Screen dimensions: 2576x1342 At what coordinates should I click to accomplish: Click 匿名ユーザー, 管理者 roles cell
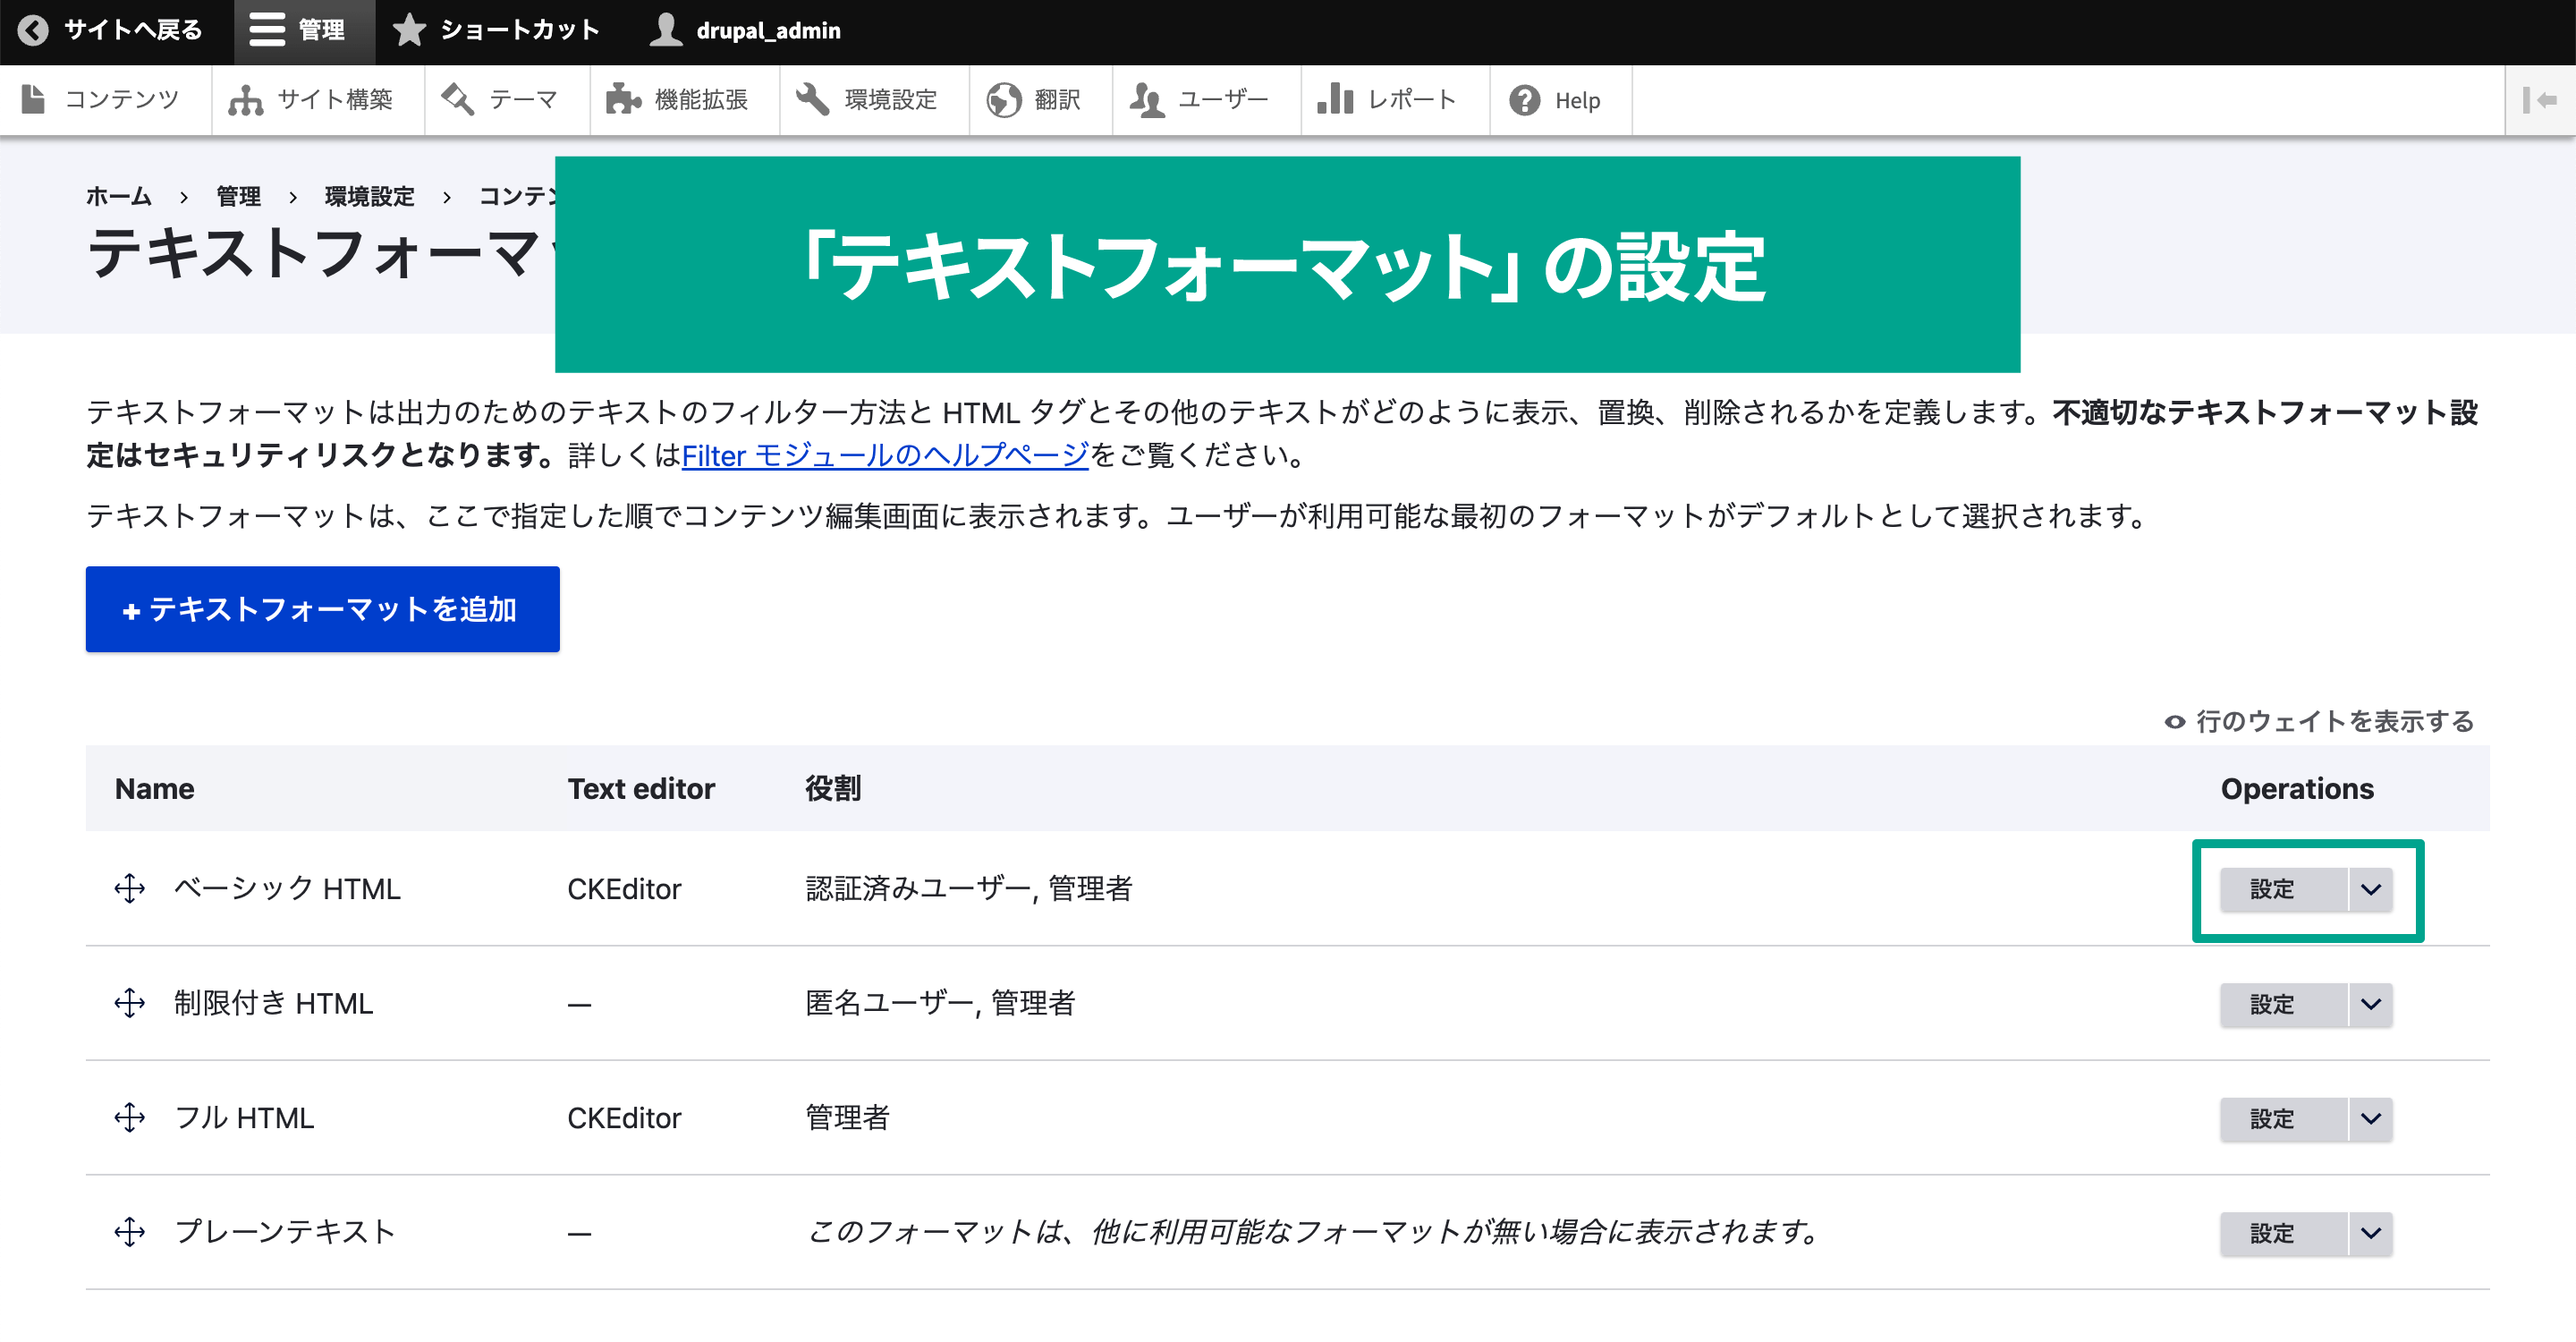point(940,1003)
